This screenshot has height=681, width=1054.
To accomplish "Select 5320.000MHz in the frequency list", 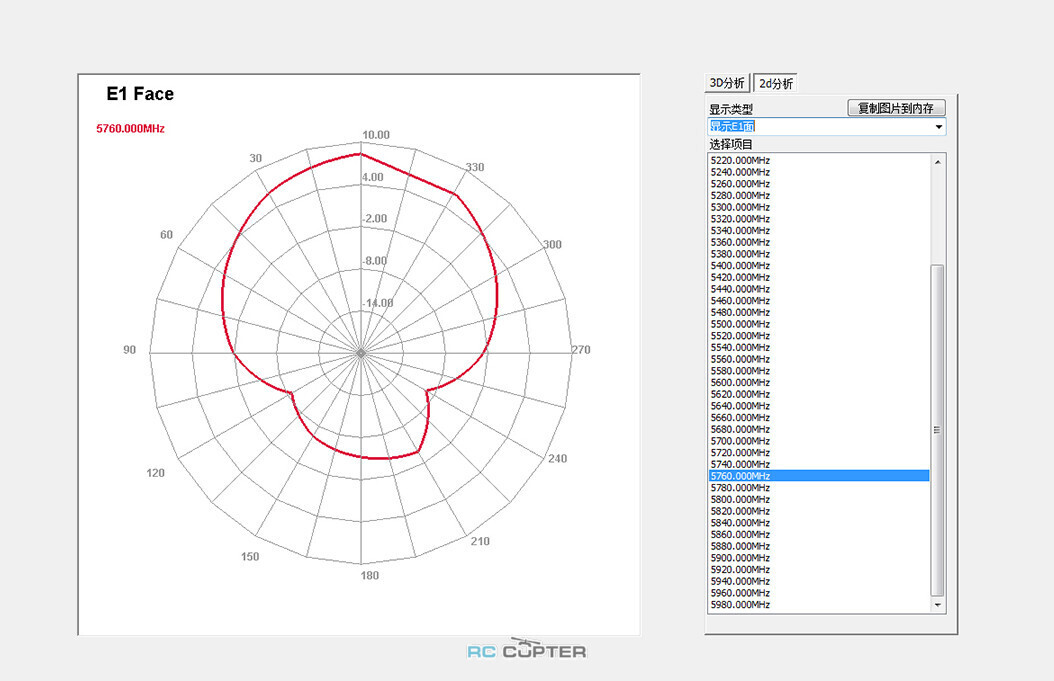I will 819,218.
